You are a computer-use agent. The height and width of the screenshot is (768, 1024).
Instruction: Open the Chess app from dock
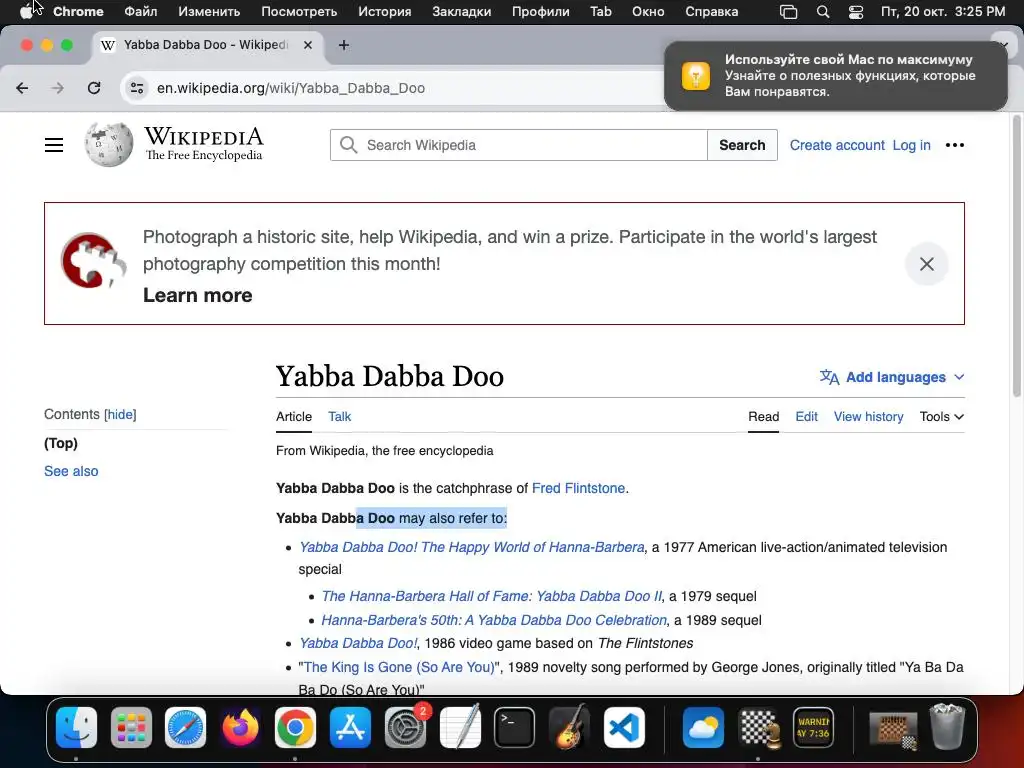pos(758,728)
